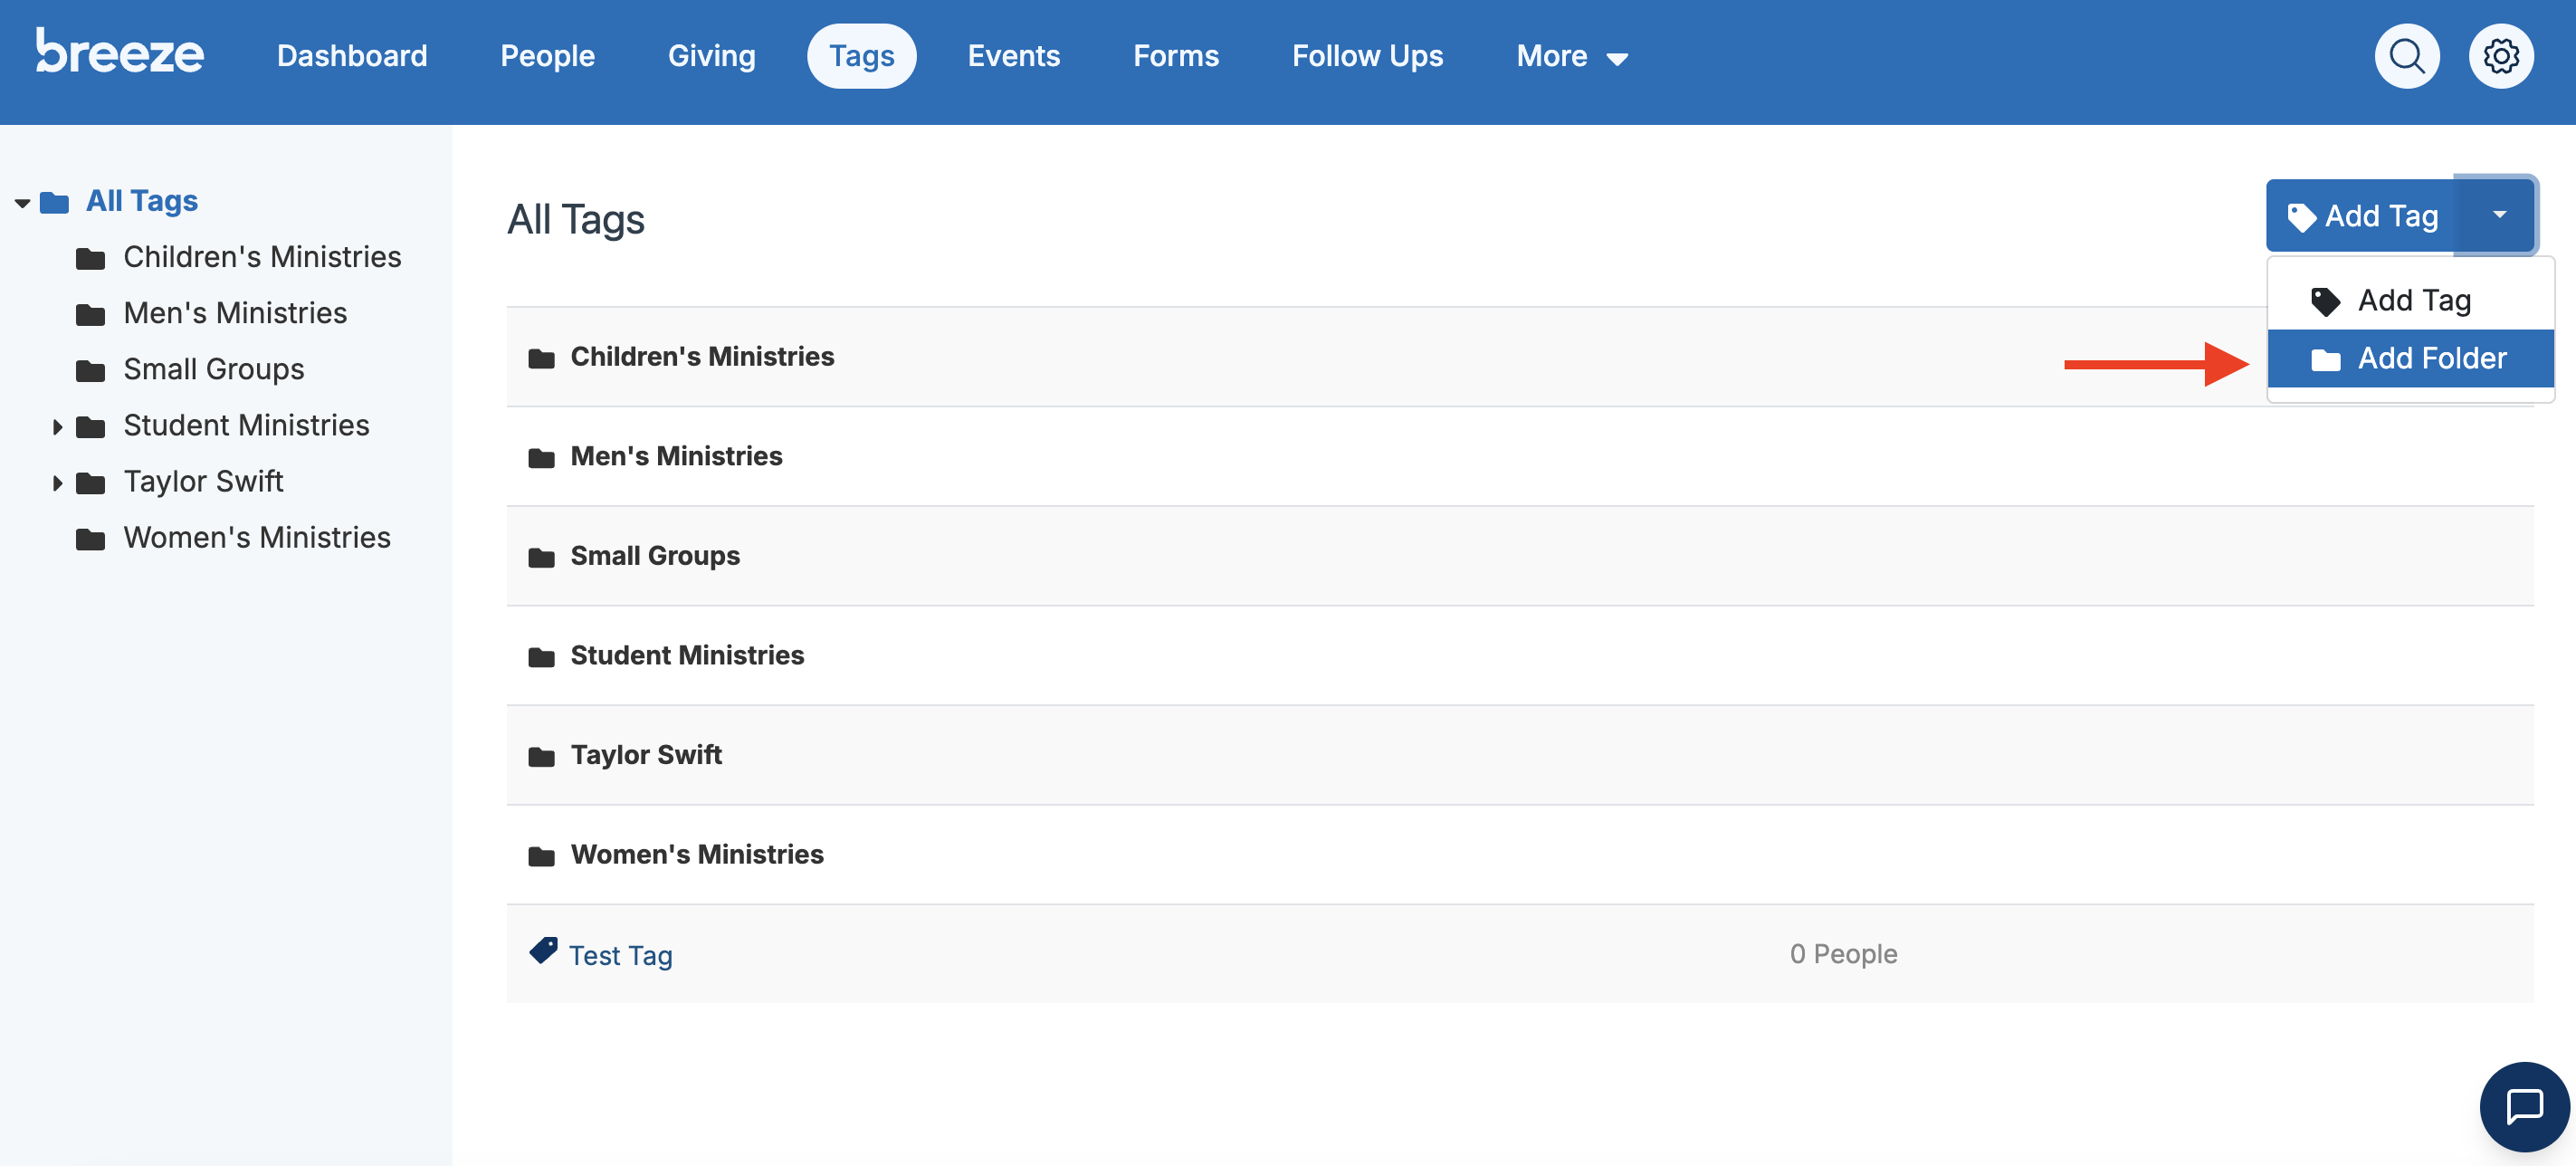Screen dimensions: 2576x1166
Task: Click sidebar Taylor Swift folder icon
Action: click(90, 483)
